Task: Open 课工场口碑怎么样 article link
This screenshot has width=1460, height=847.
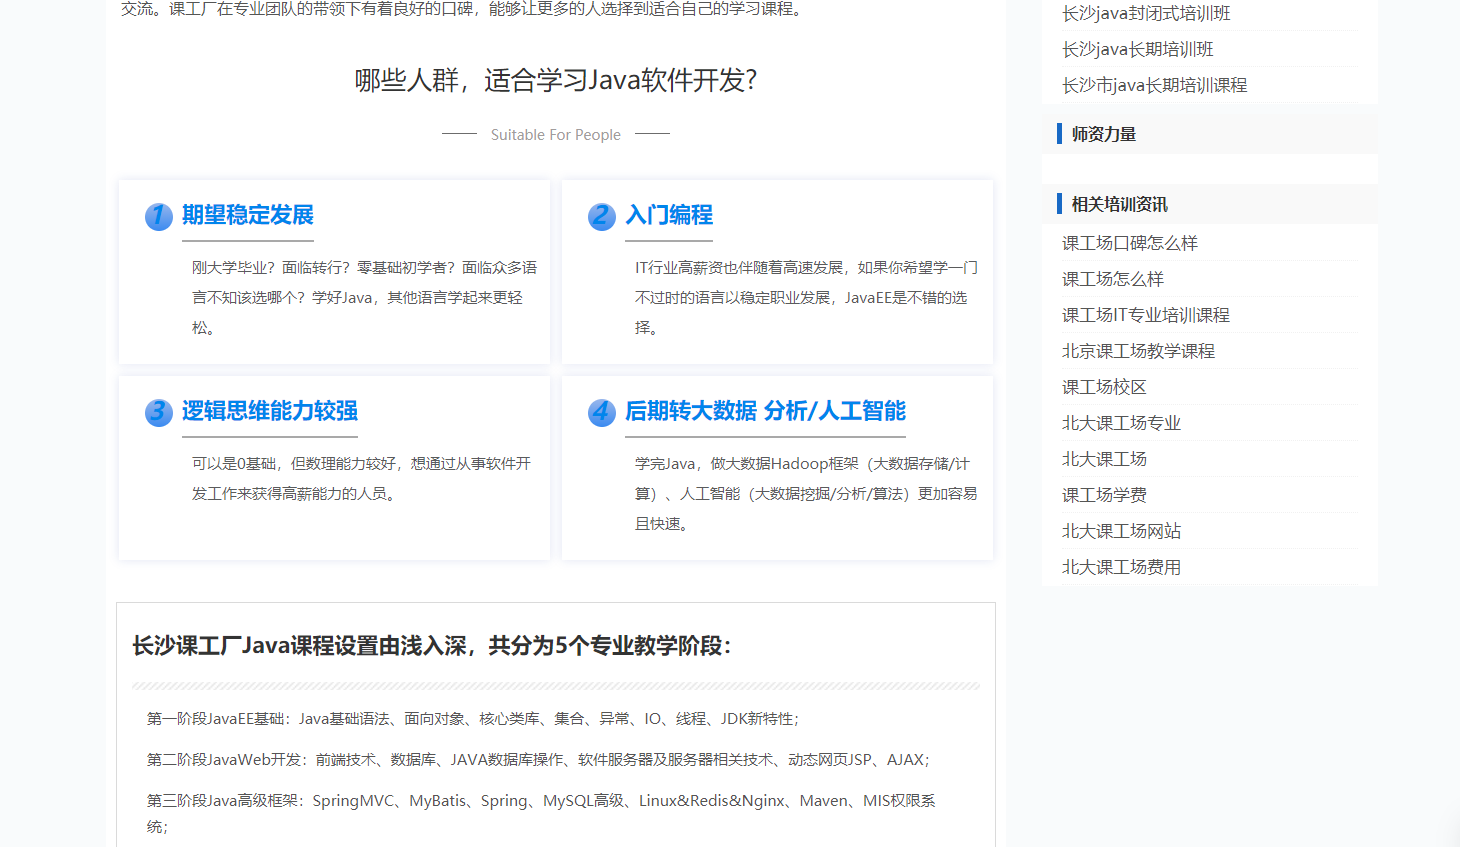Action: pos(1130,243)
